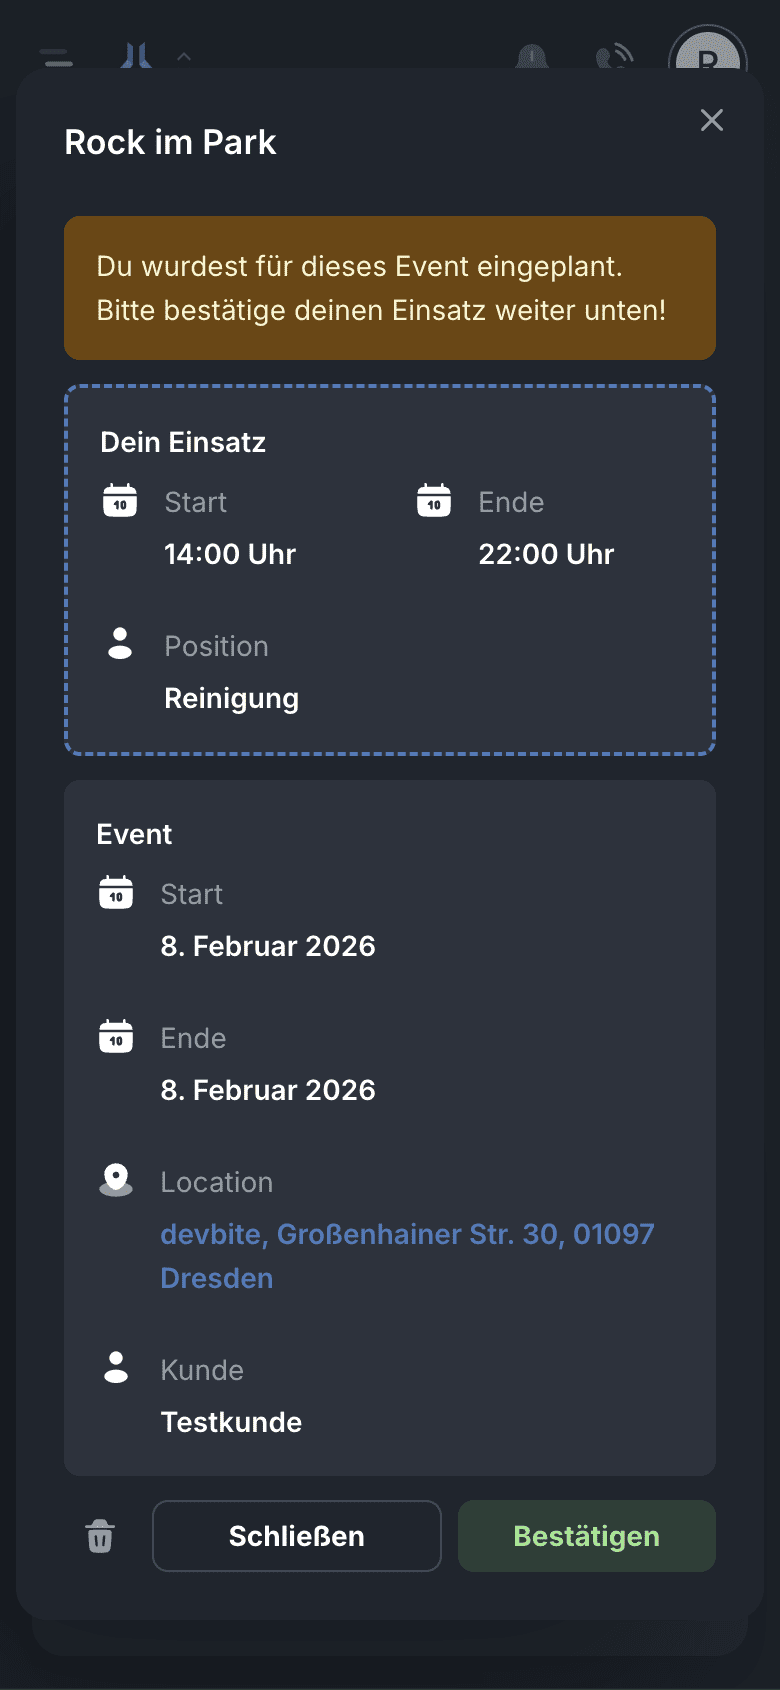This screenshot has width=780, height=1690.
Task: Click calendar icon beside shift Ende 22:00
Action: pos(434,500)
